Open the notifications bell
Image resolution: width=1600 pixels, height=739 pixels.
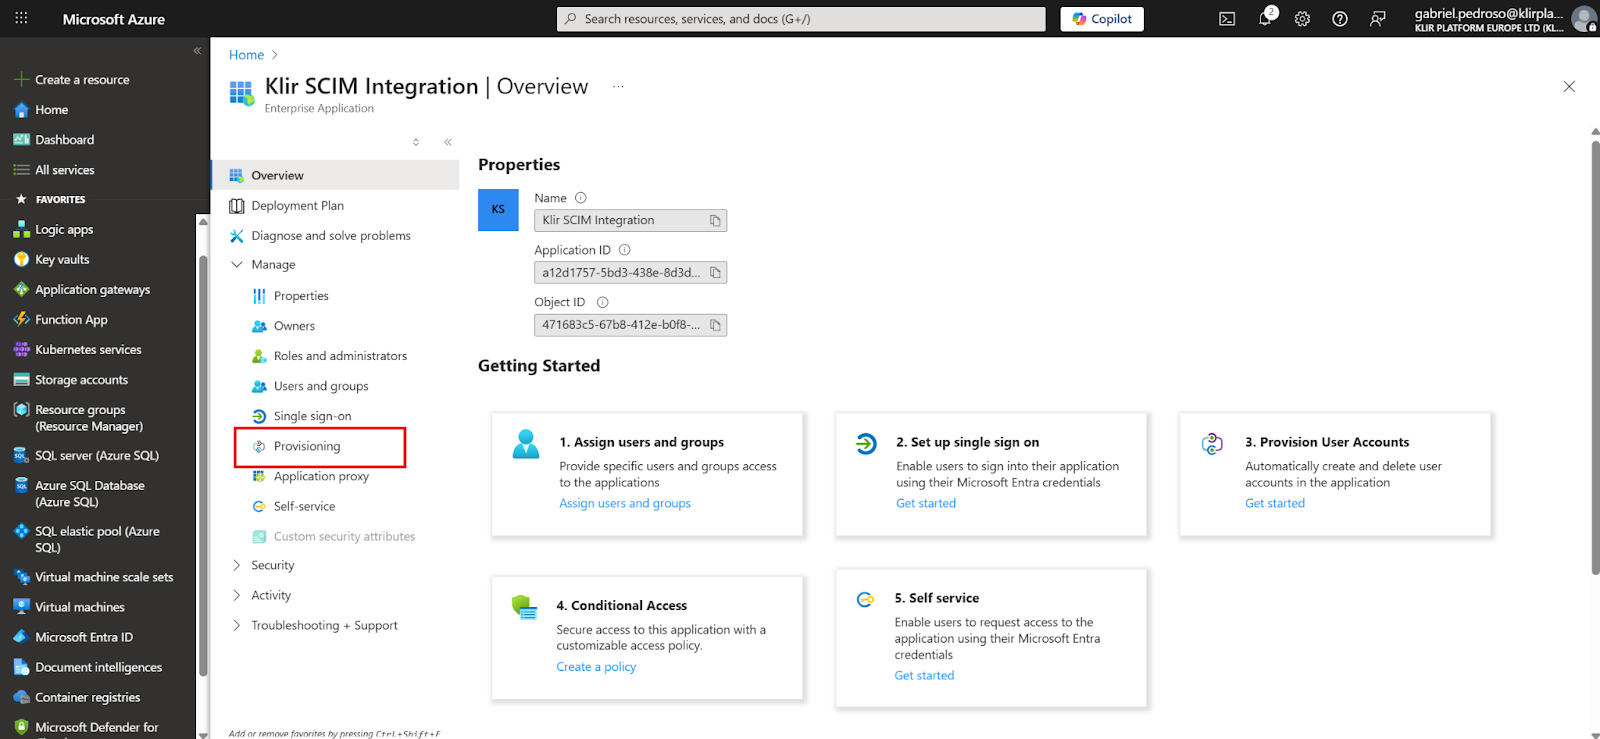click(x=1265, y=19)
